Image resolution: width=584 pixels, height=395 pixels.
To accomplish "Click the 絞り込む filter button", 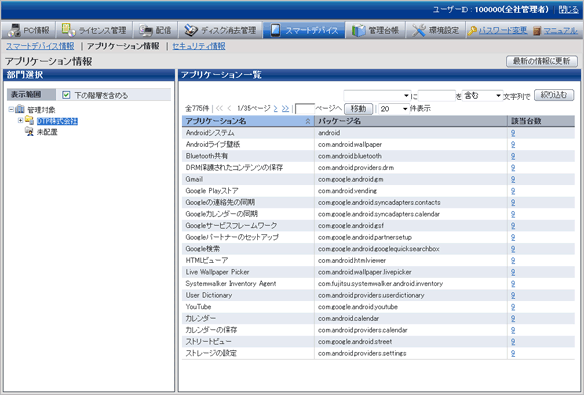I will [554, 95].
